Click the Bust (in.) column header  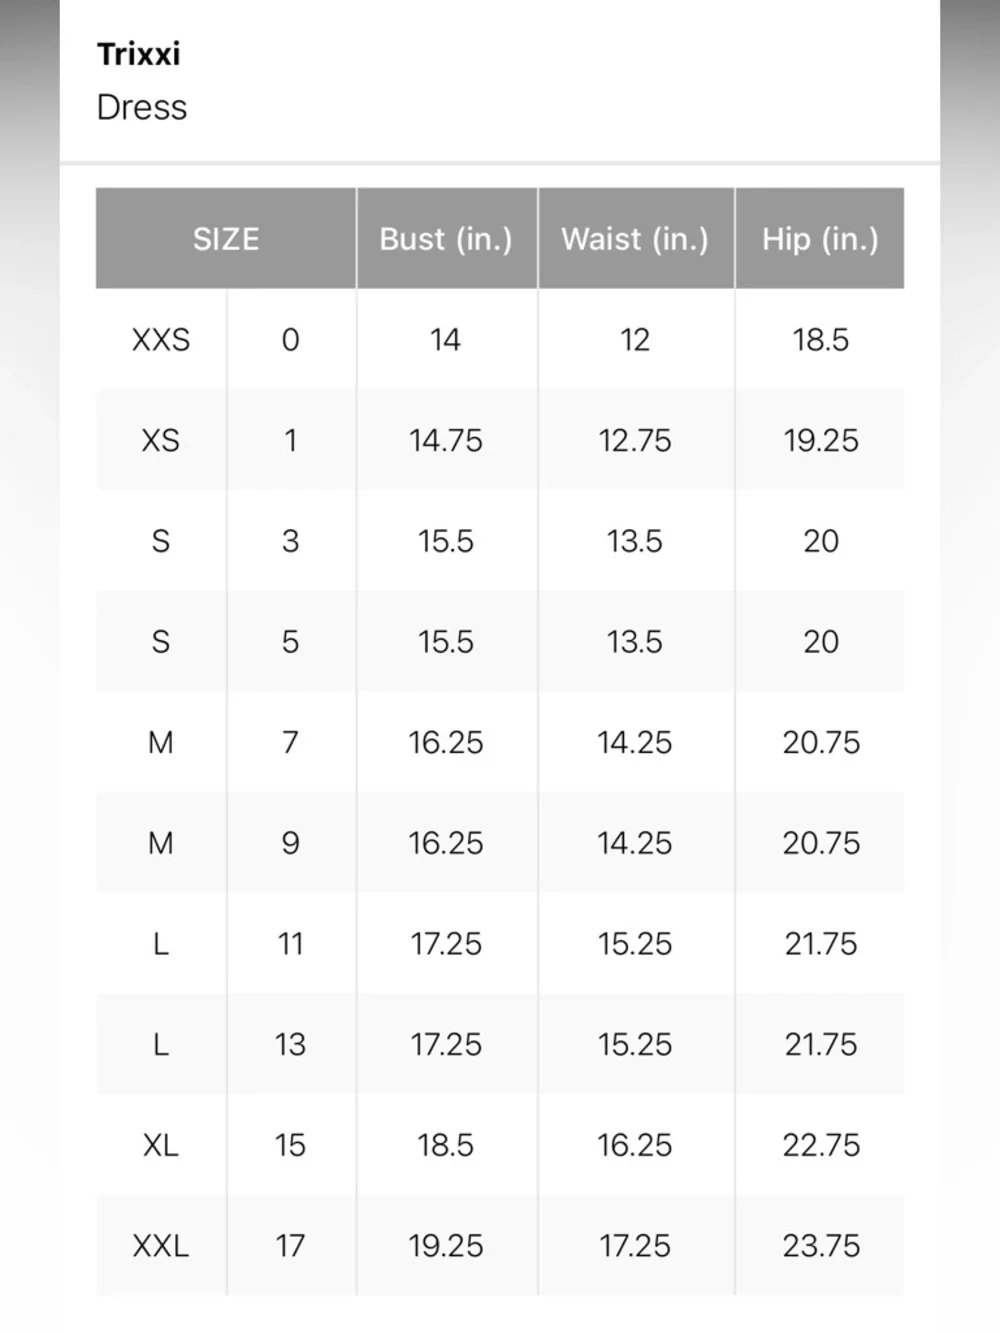click(446, 239)
